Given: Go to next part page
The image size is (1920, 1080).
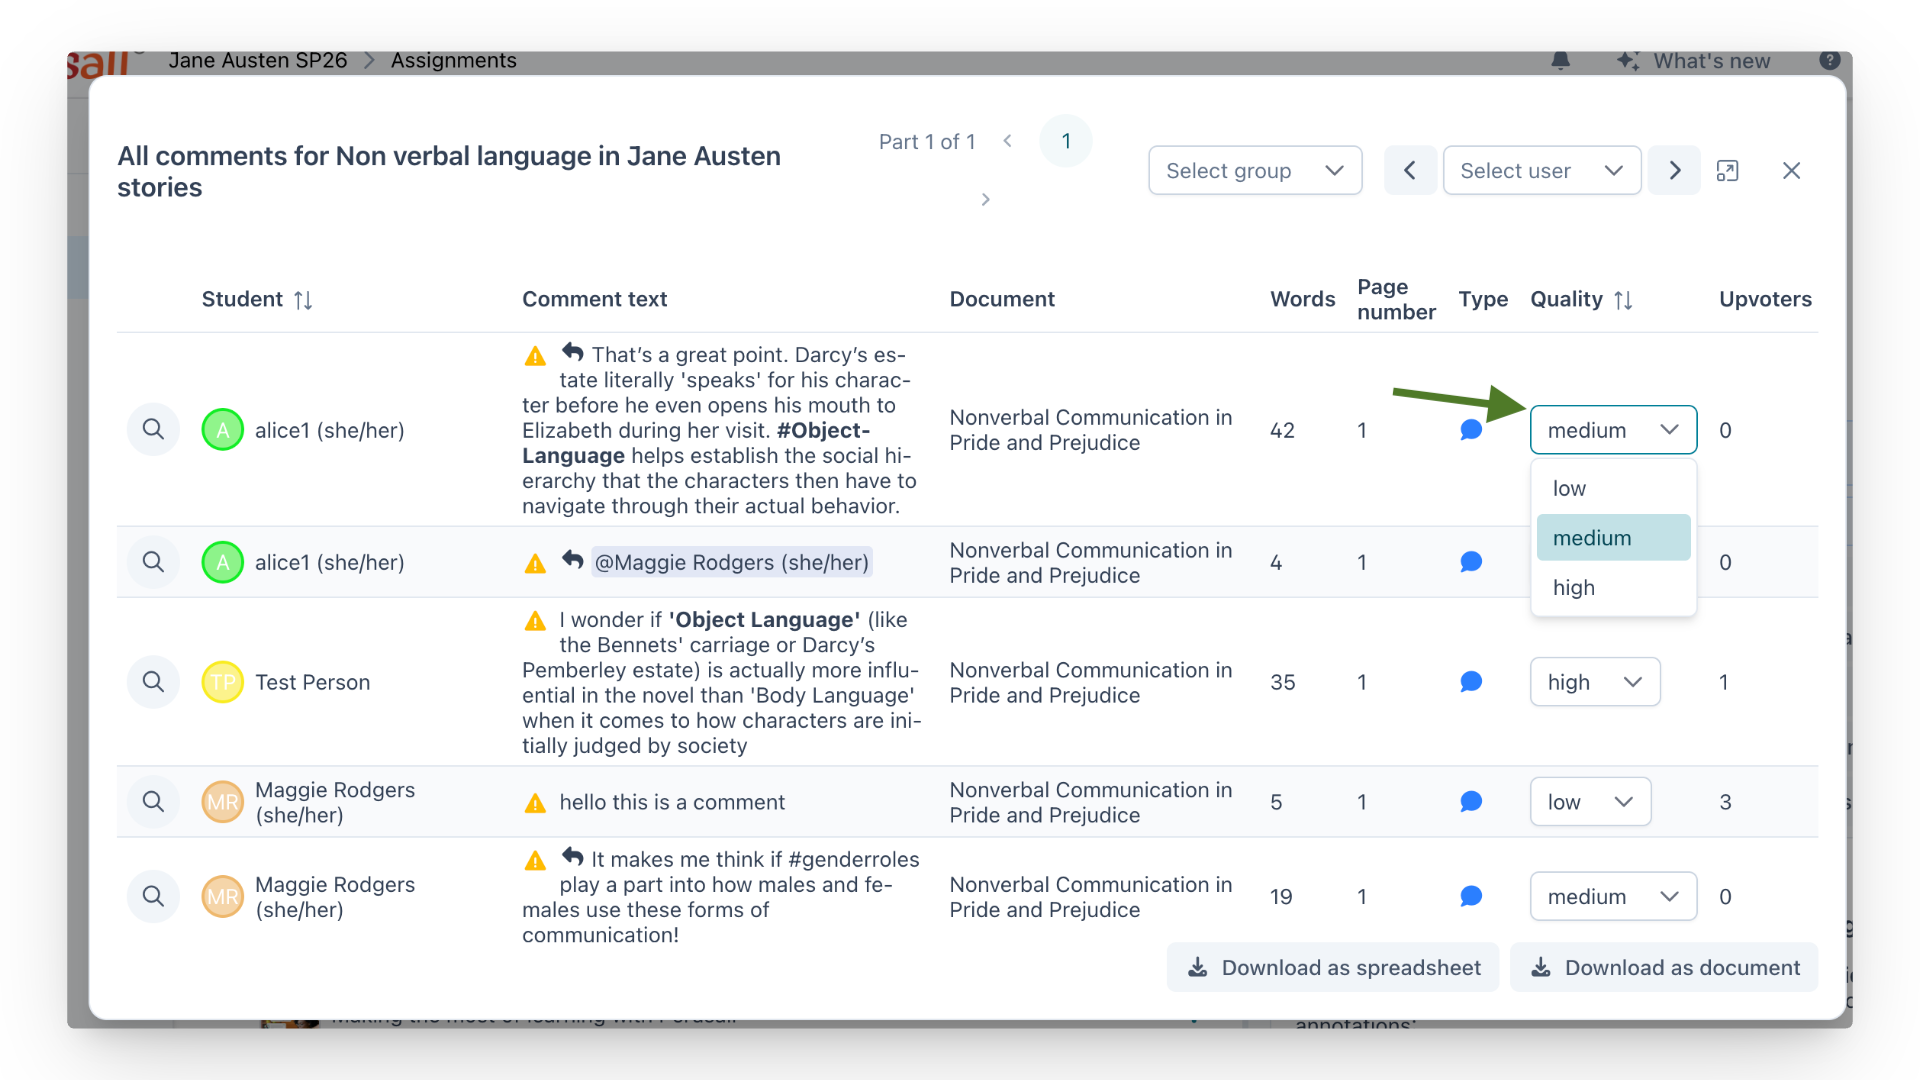Looking at the screenshot, I should [985, 199].
